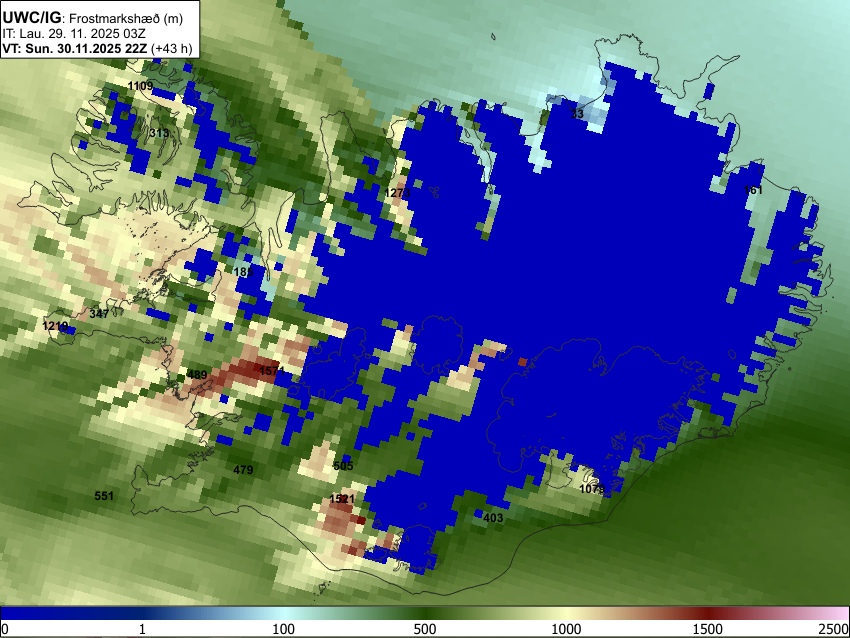Click the map value label 1109

[x=140, y=86]
